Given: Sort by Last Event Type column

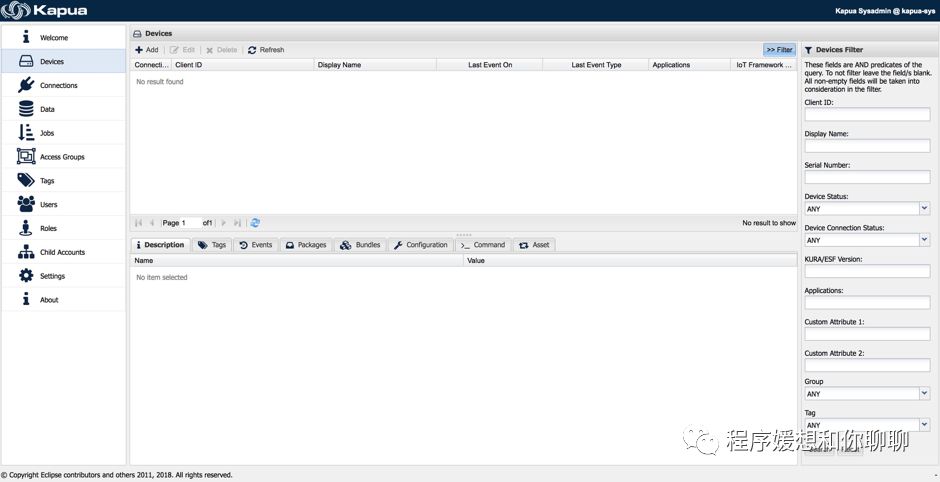Looking at the screenshot, I should [596, 65].
